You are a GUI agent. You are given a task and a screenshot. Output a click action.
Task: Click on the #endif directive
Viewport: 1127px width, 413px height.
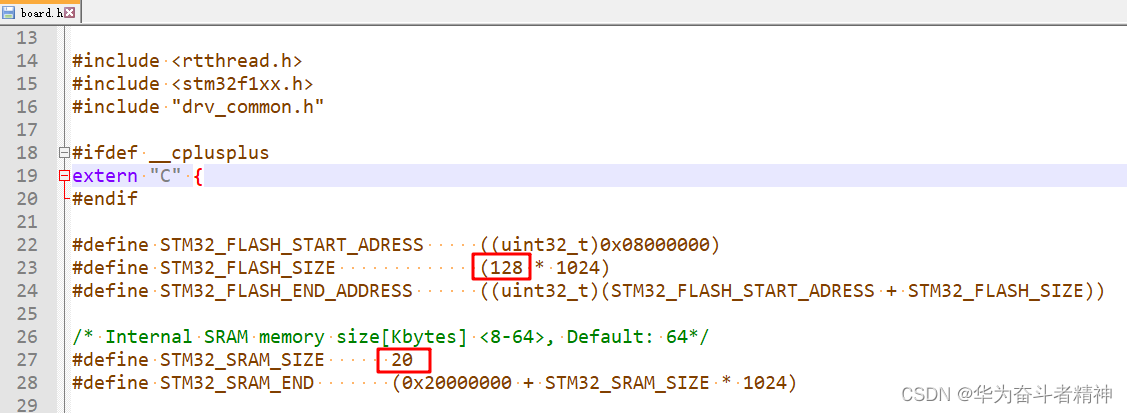click(x=105, y=199)
